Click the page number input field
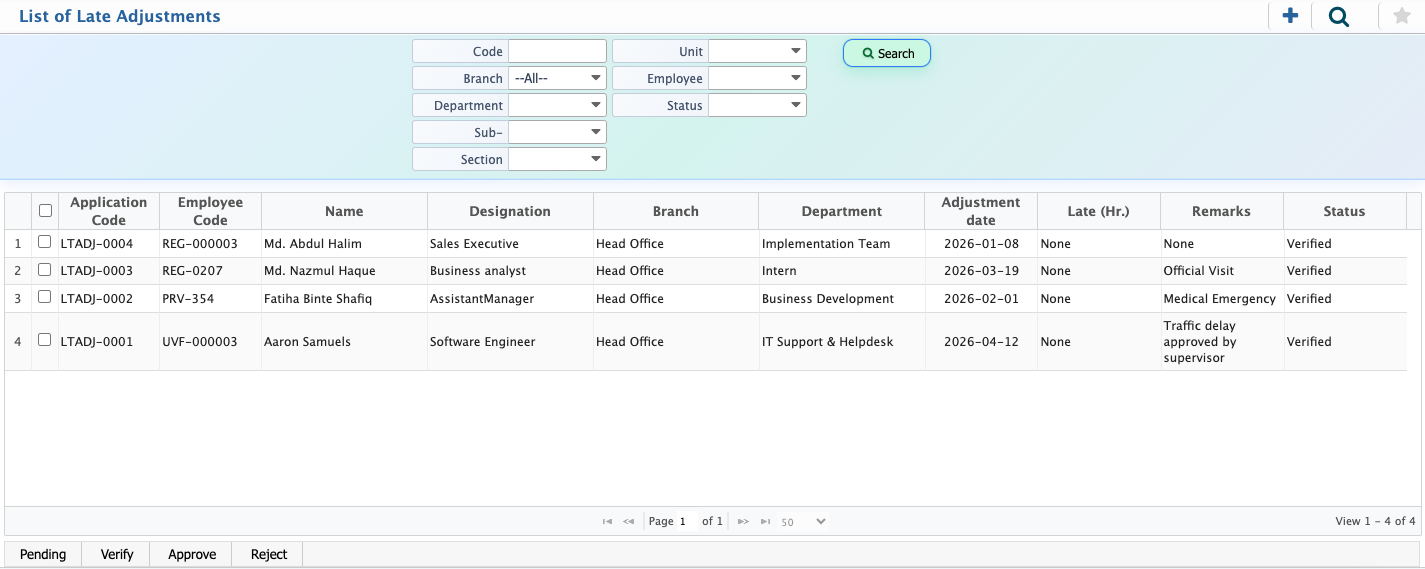The image size is (1425, 569). (686, 522)
